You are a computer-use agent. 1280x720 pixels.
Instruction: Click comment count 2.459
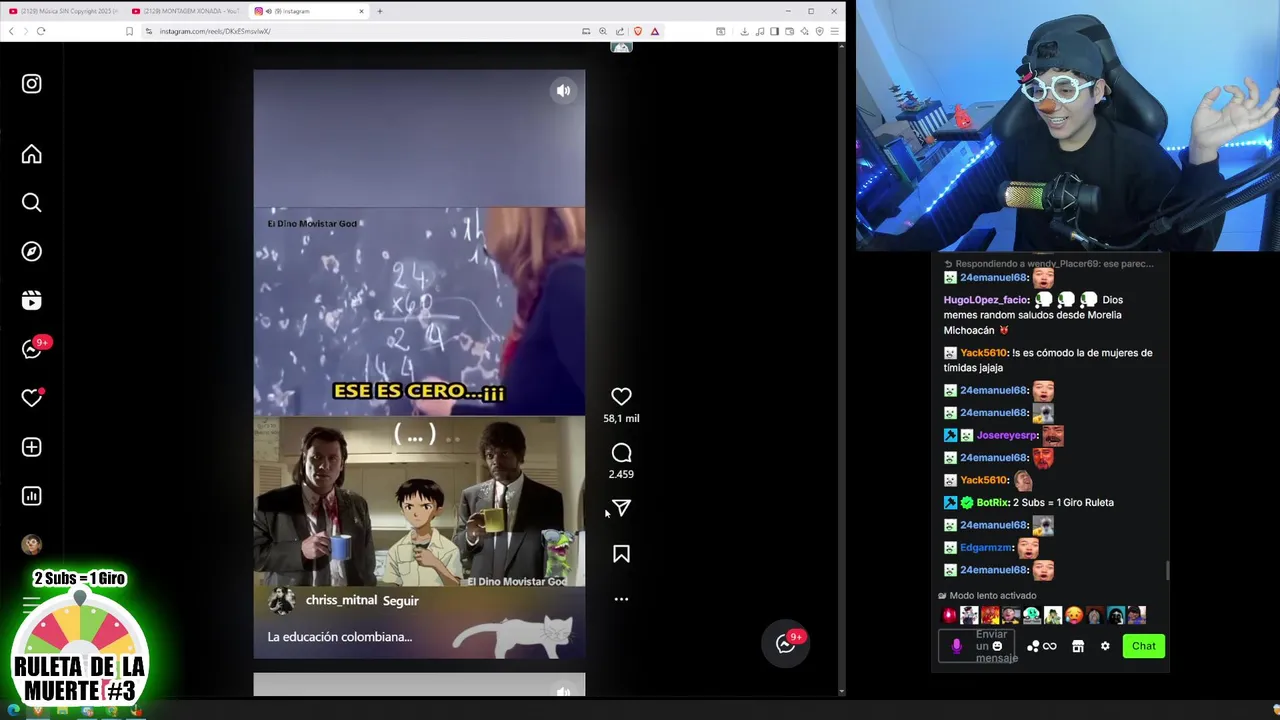coord(621,475)
